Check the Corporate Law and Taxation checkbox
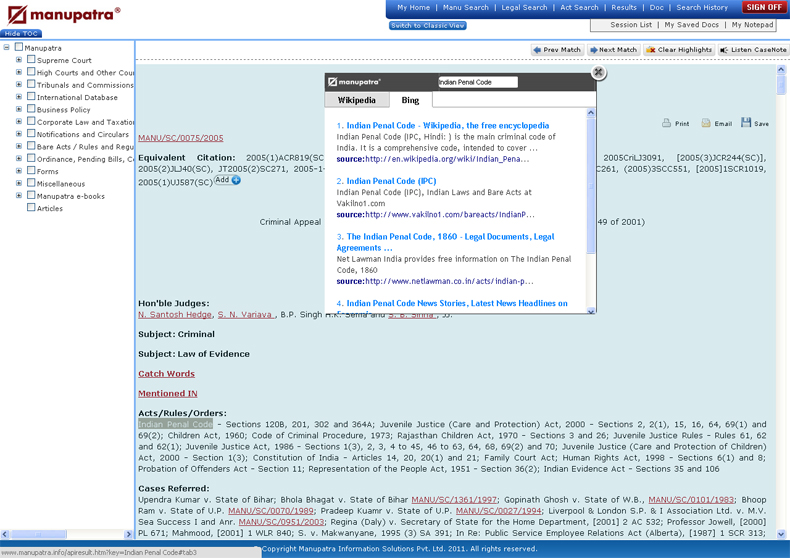This screenshot has width=790, height=558. pyautogui.click(x=31, y=121)
